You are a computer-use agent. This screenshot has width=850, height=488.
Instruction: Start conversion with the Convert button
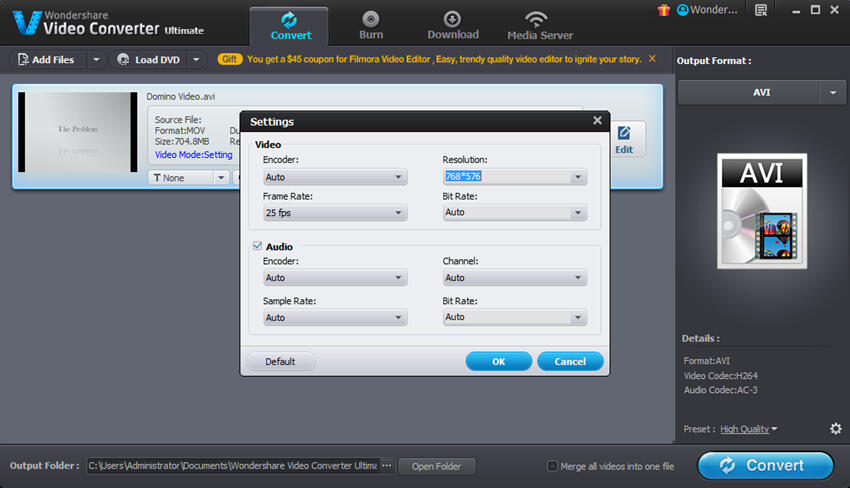(765, 465)
